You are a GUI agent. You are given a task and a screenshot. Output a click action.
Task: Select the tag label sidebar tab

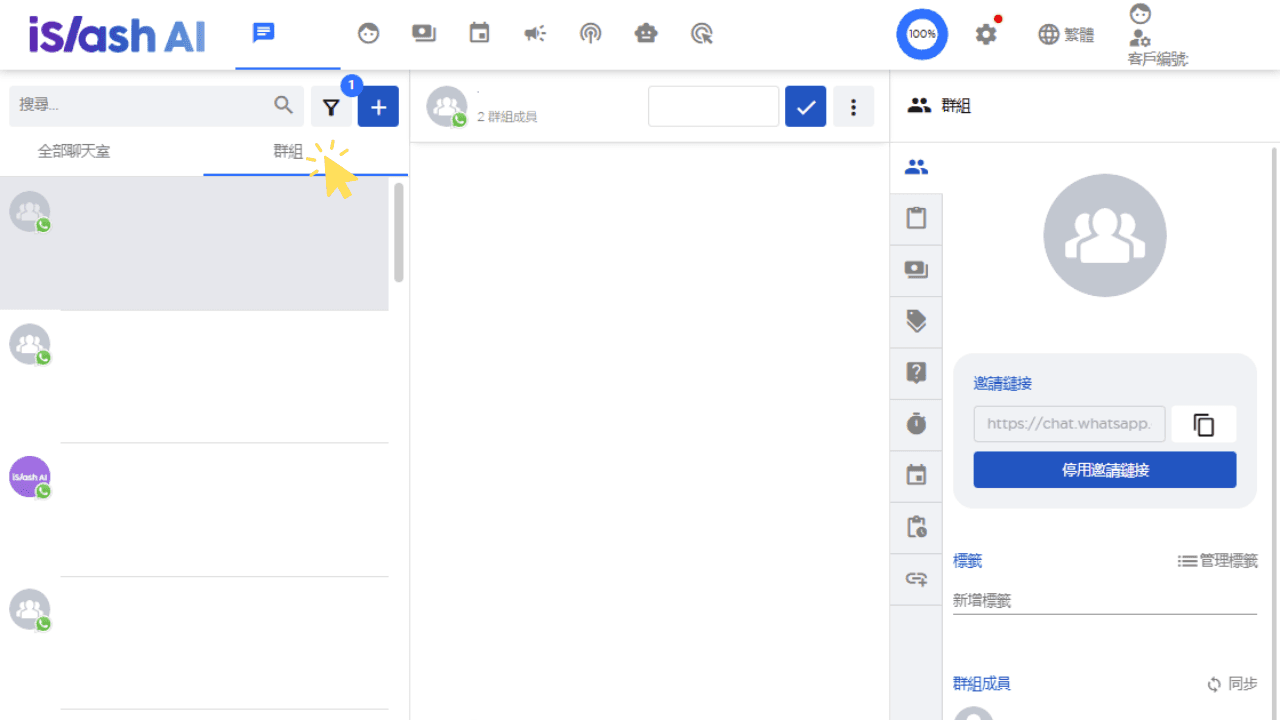(916, 321)
